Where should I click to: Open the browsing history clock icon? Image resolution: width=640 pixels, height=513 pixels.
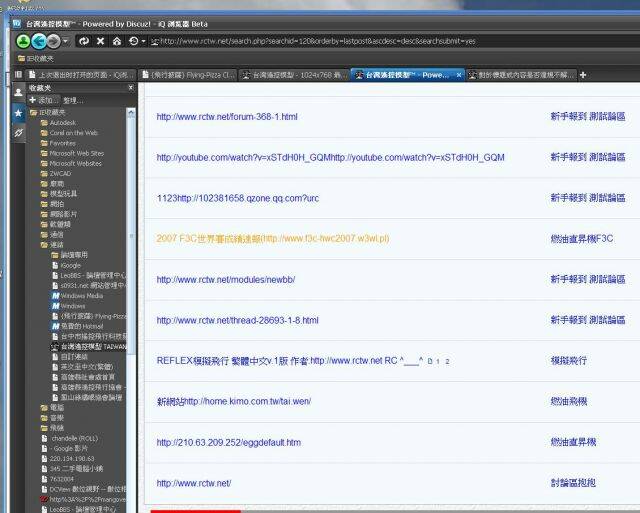pos(133,41)
